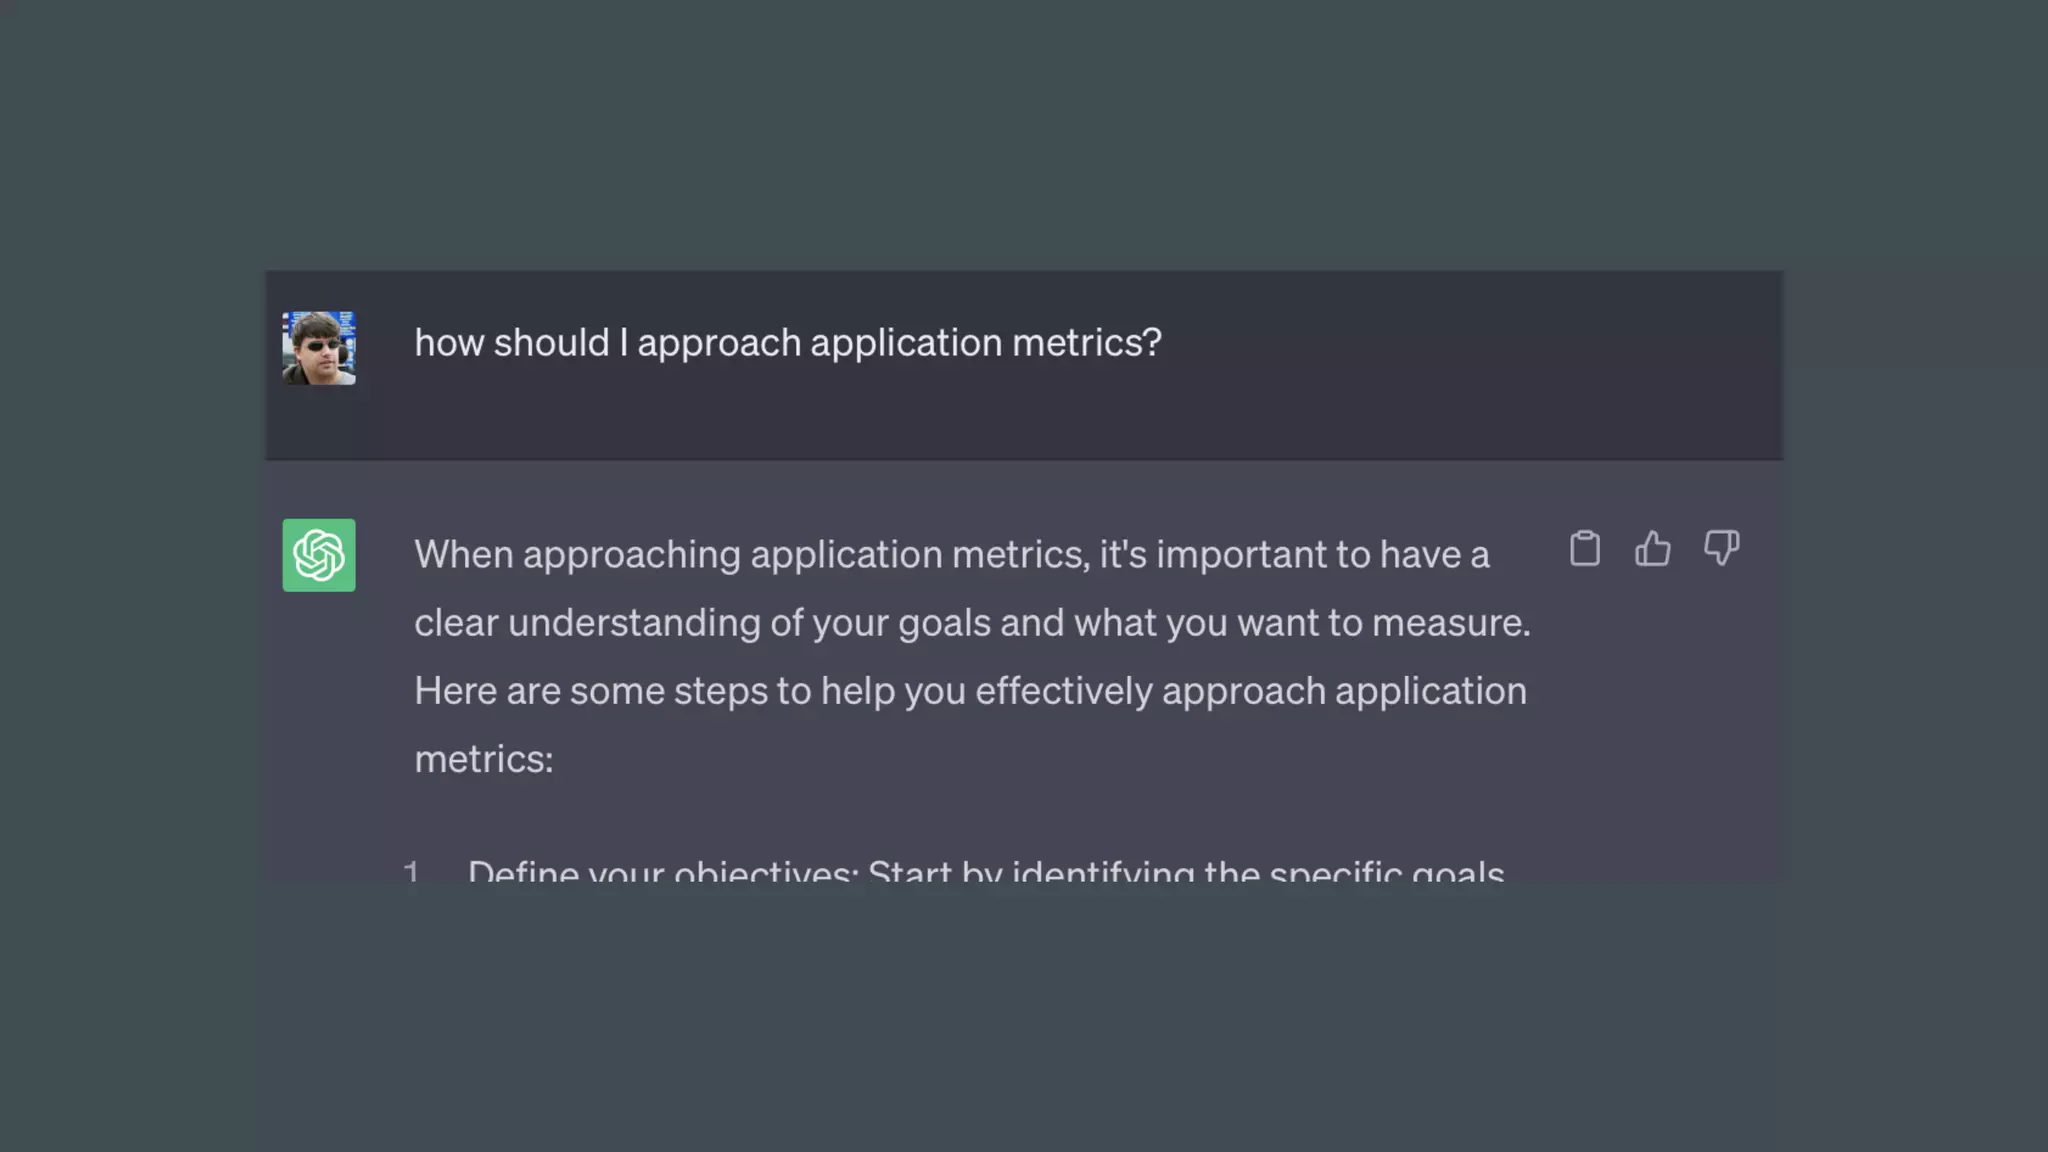The image size is (2048, 1152).
Task: Click the list number "1"
Action: (411, 871)
